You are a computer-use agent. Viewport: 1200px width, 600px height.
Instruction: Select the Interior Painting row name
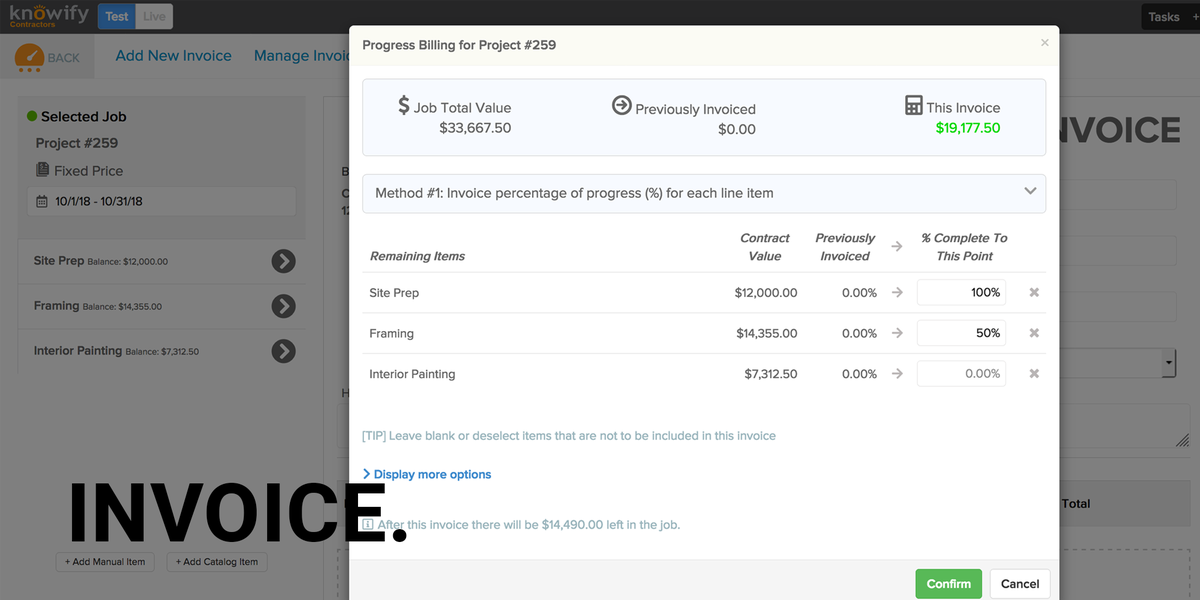coord(412,374)
